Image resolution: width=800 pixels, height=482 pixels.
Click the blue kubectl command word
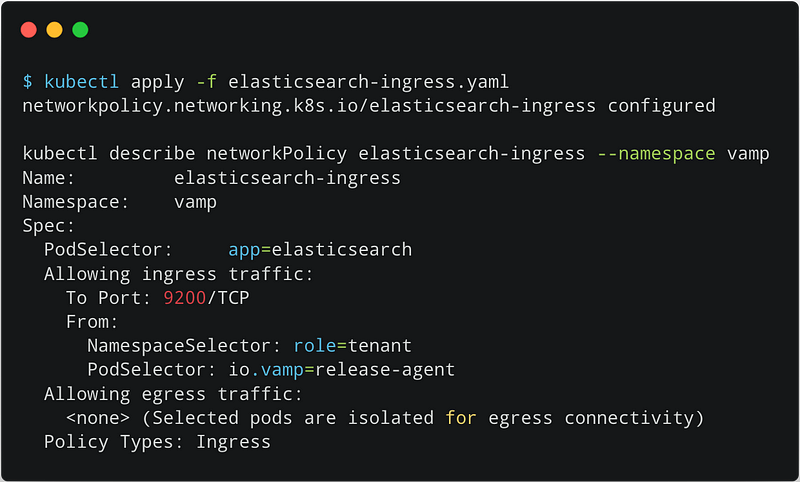click(x=82, y=82)
